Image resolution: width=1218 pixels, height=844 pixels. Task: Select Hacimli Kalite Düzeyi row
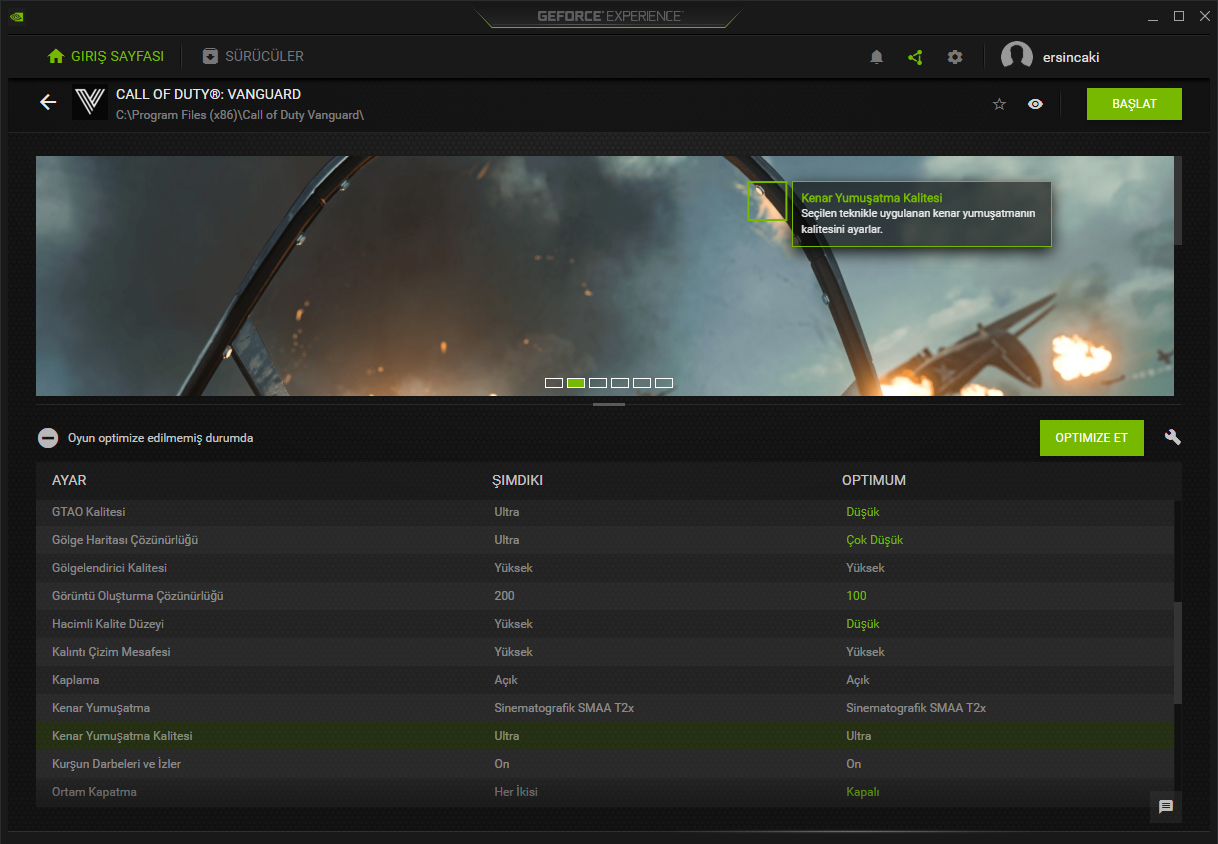pos(605,624)
